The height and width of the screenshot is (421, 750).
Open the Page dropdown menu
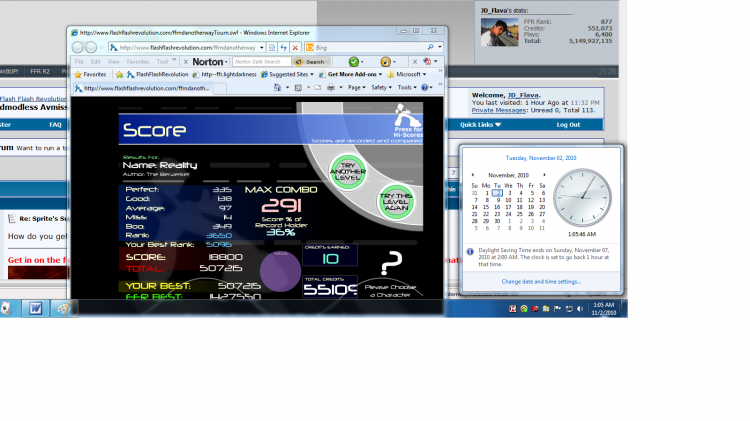click(x=356, y=88)
